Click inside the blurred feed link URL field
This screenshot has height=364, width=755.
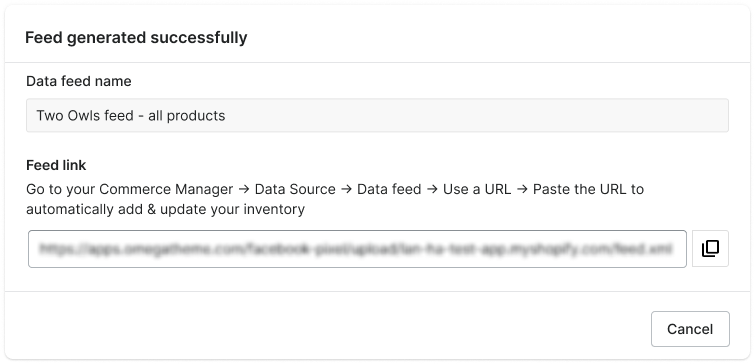(357, 248)
